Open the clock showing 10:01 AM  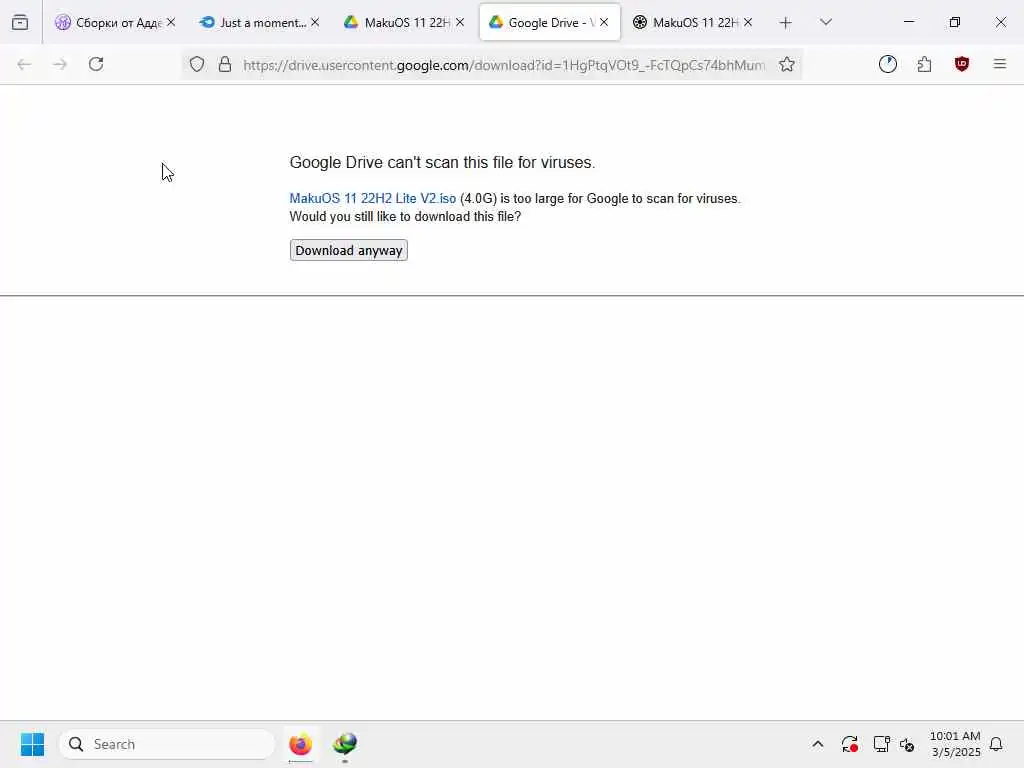(x=955, y=744)
